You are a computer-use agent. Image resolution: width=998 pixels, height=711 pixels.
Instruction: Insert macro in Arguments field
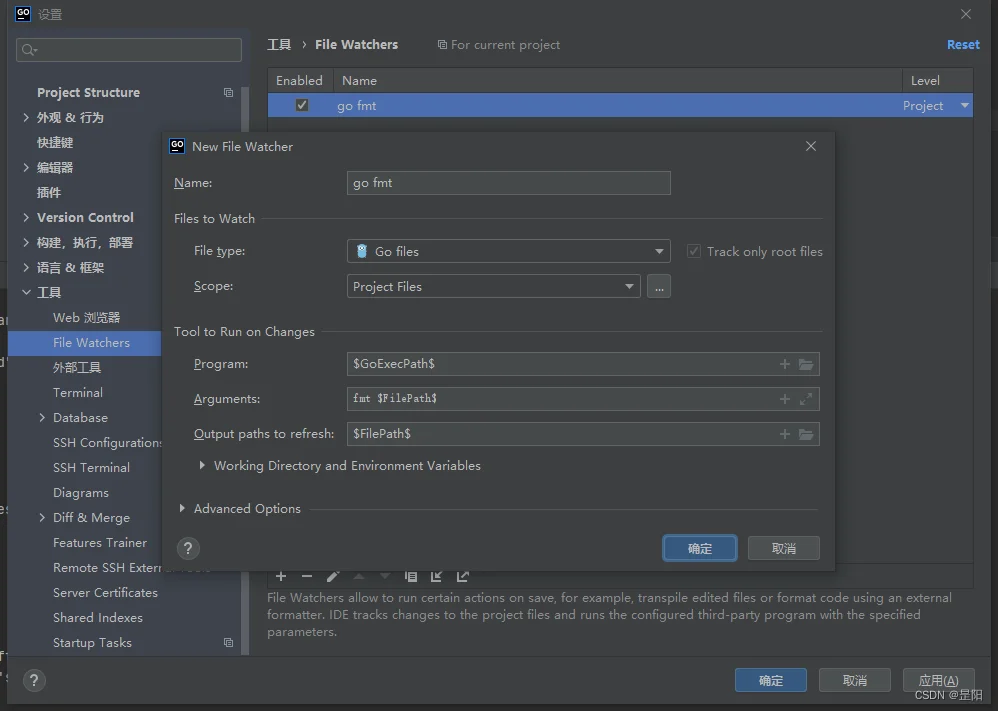785,399
